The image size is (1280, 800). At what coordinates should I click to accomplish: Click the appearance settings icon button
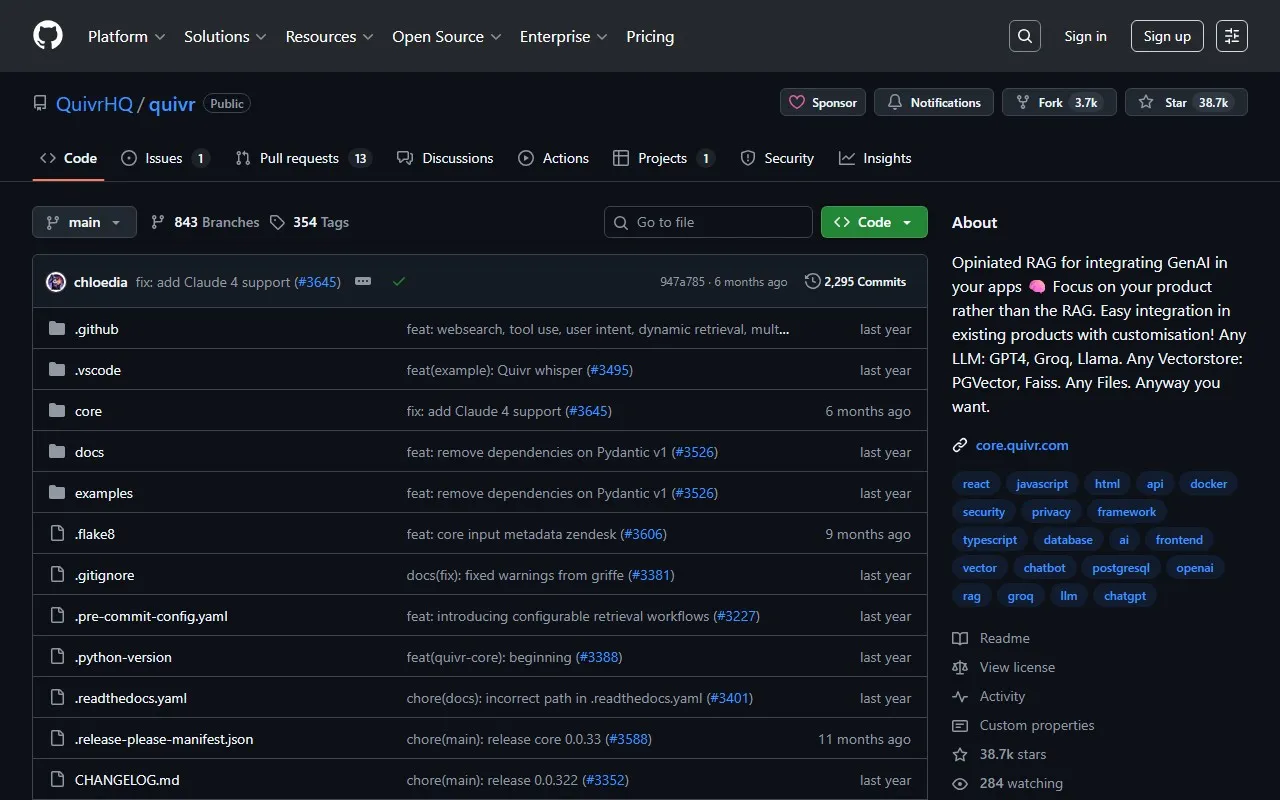pyautogui.click(x=1232, y=36)
